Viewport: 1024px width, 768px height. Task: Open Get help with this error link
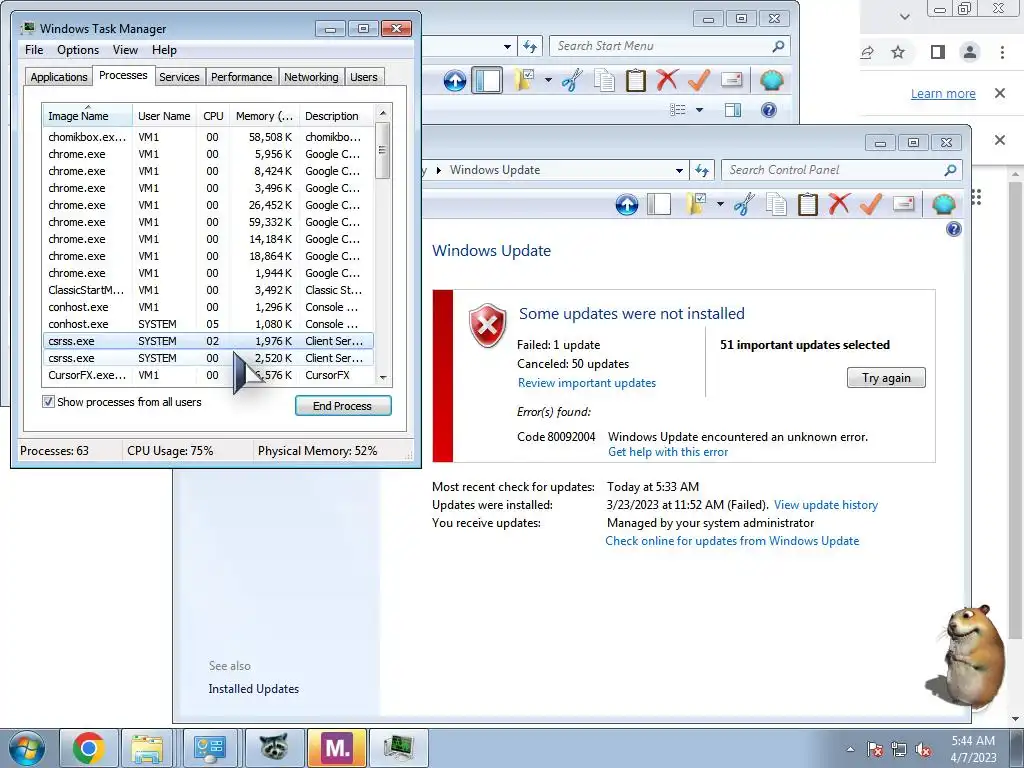click(668, 452)
